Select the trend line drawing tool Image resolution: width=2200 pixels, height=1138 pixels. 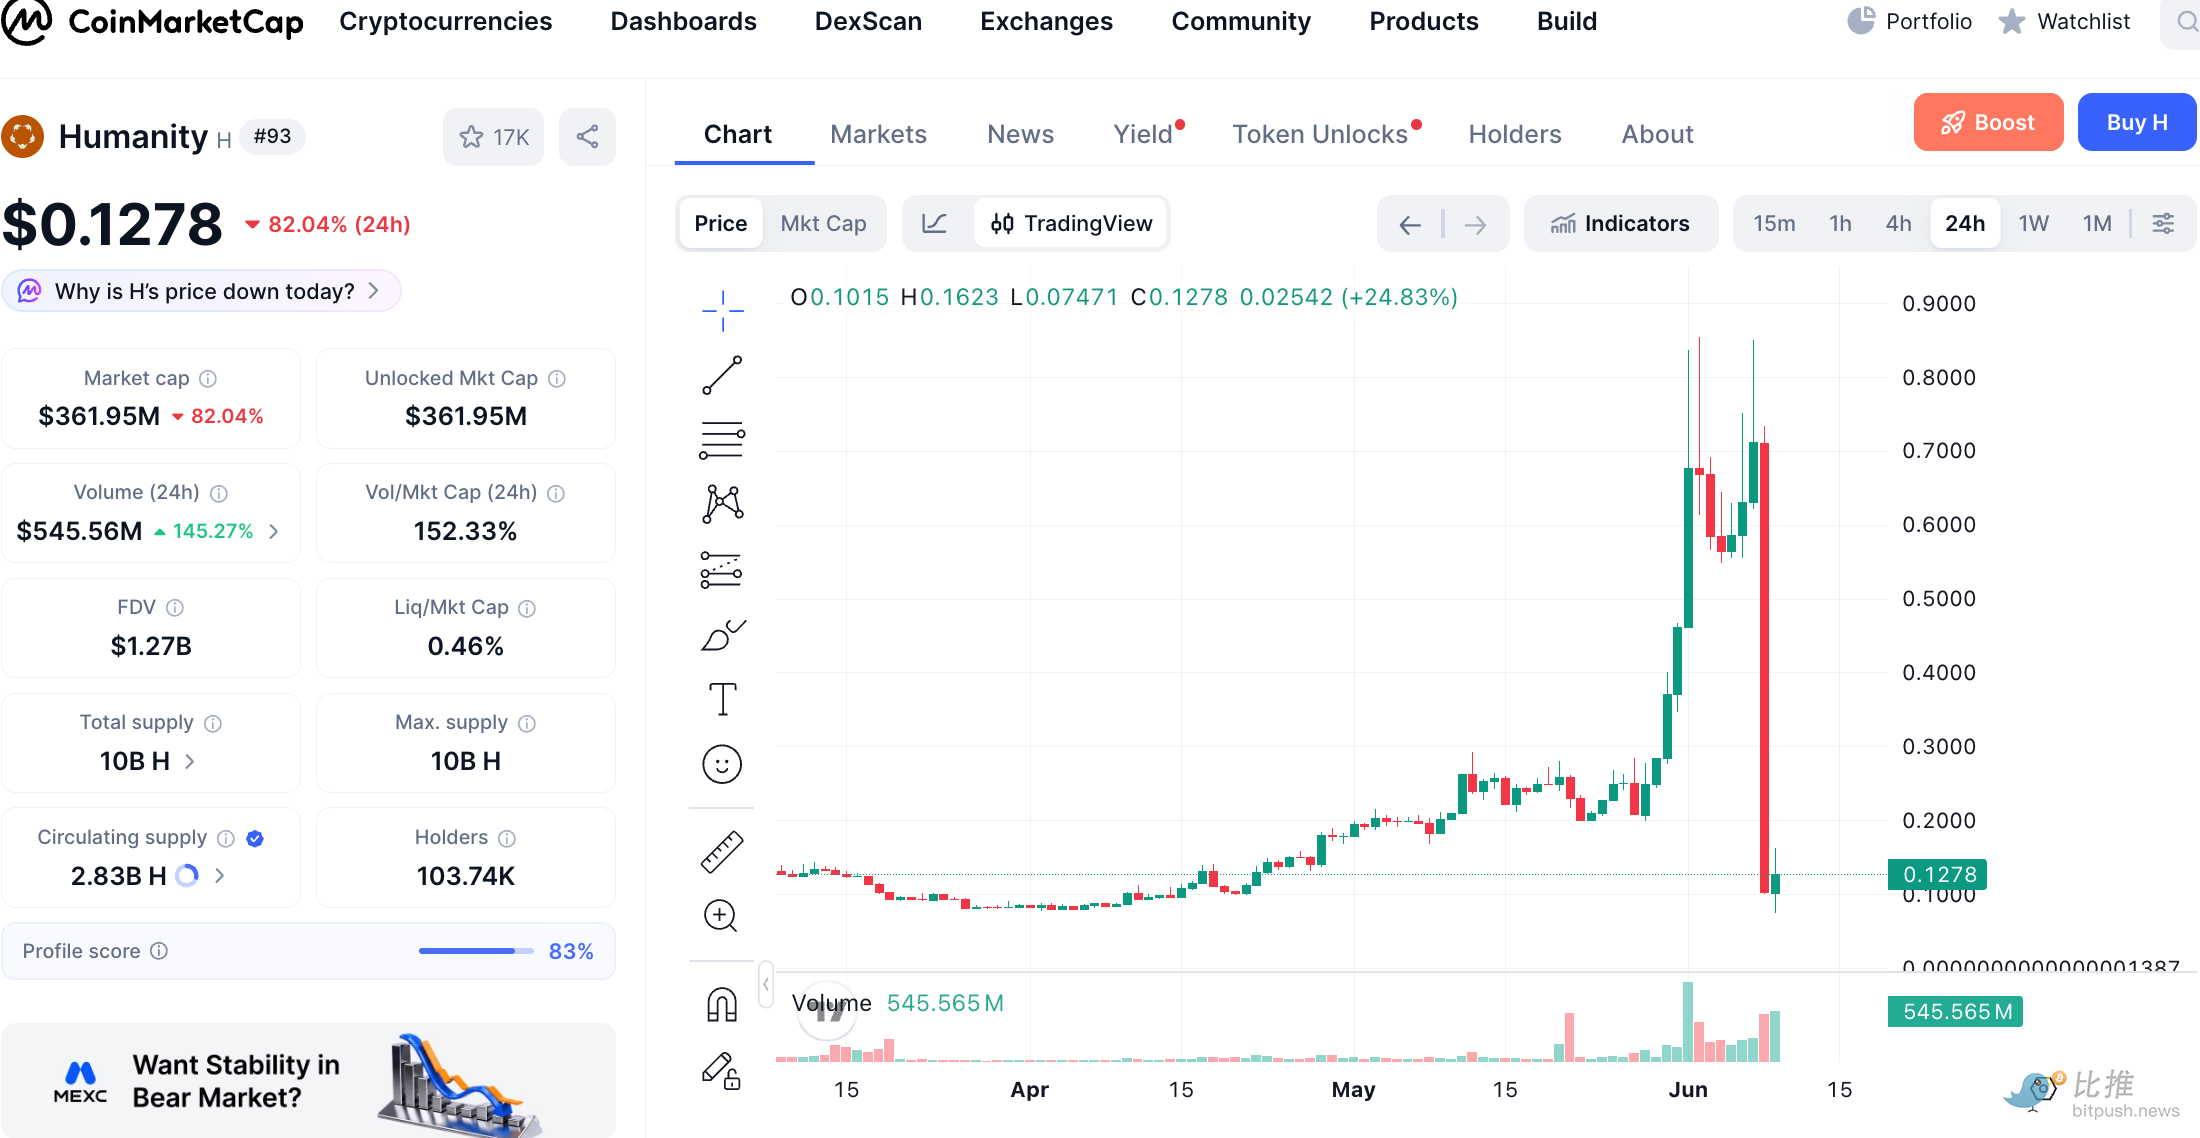point(722,375)
